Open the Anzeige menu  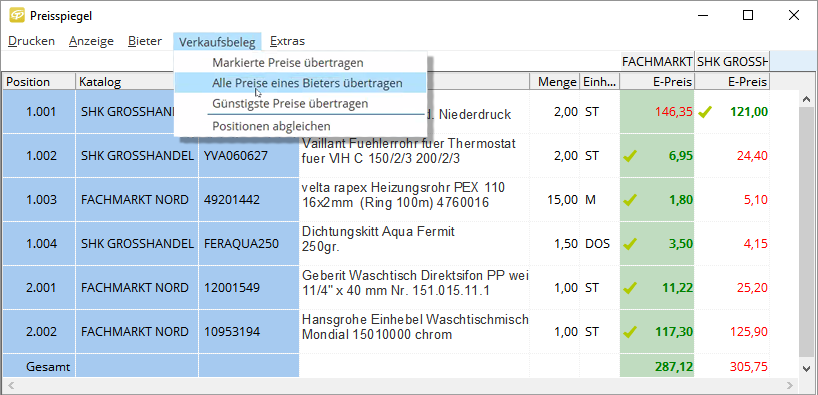coord(91,41)
